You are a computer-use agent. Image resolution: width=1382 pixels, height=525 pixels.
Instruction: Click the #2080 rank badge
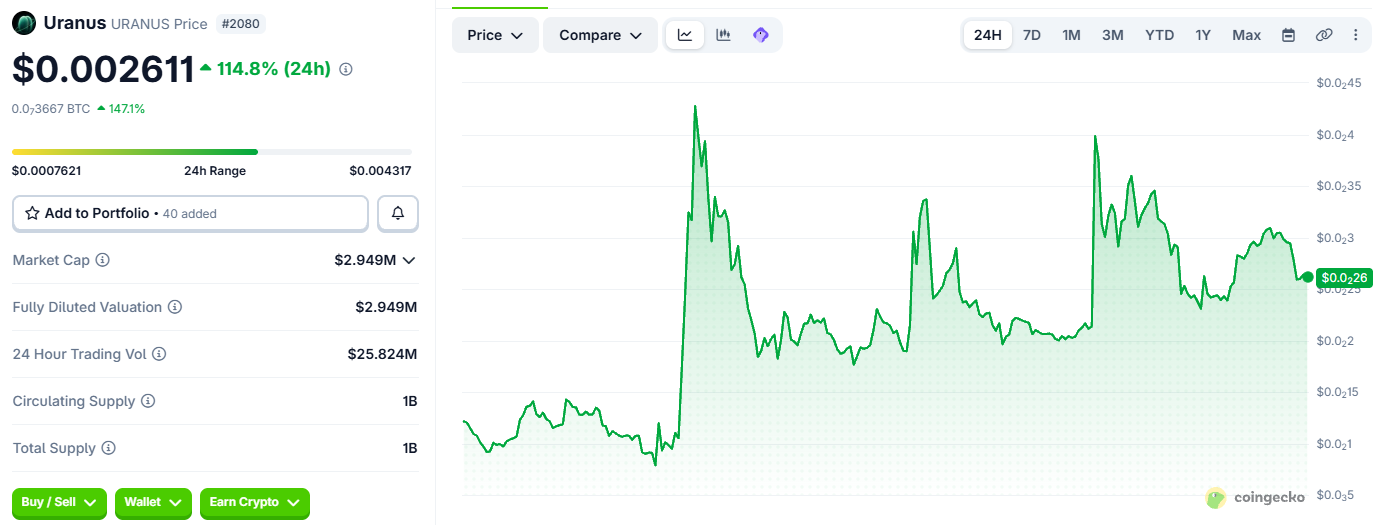tap(241, 23)
